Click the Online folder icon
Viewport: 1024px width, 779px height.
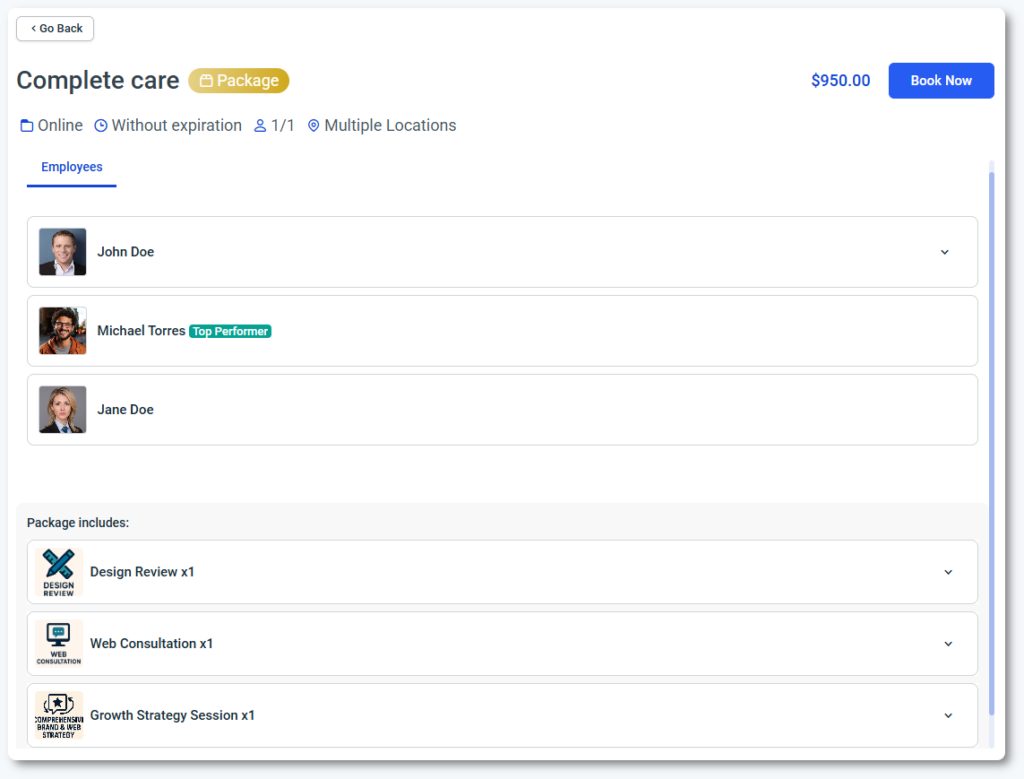coord(27,126)
